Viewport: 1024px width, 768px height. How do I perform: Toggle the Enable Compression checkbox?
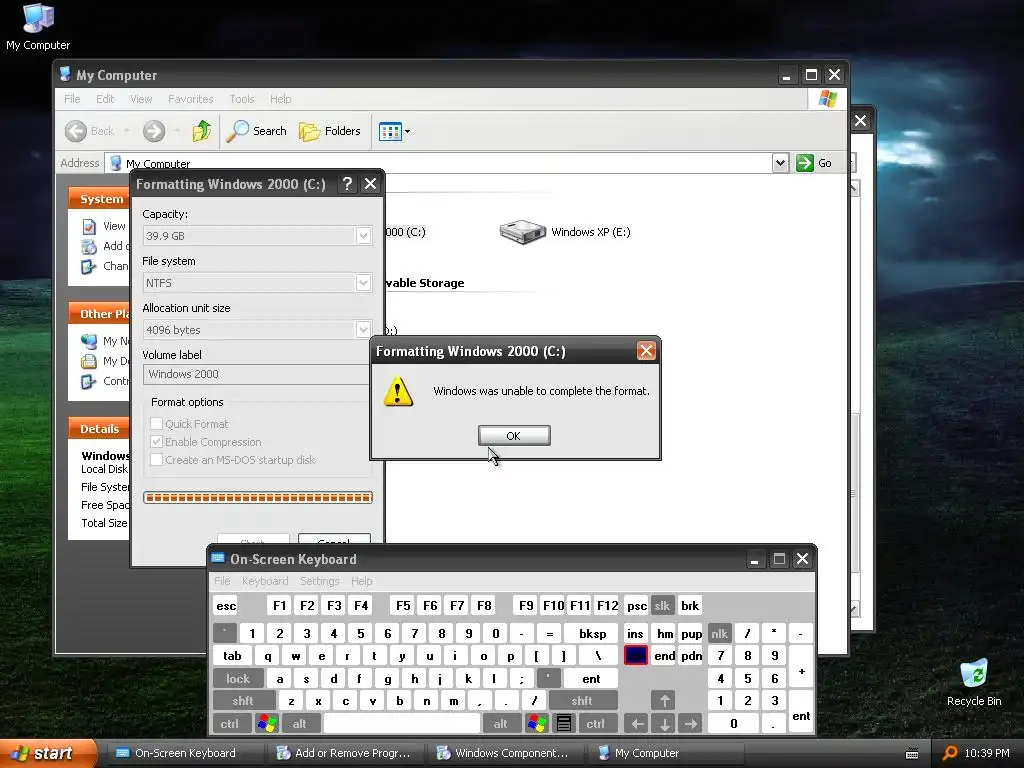pyautogui.click(x=157, y=442)
